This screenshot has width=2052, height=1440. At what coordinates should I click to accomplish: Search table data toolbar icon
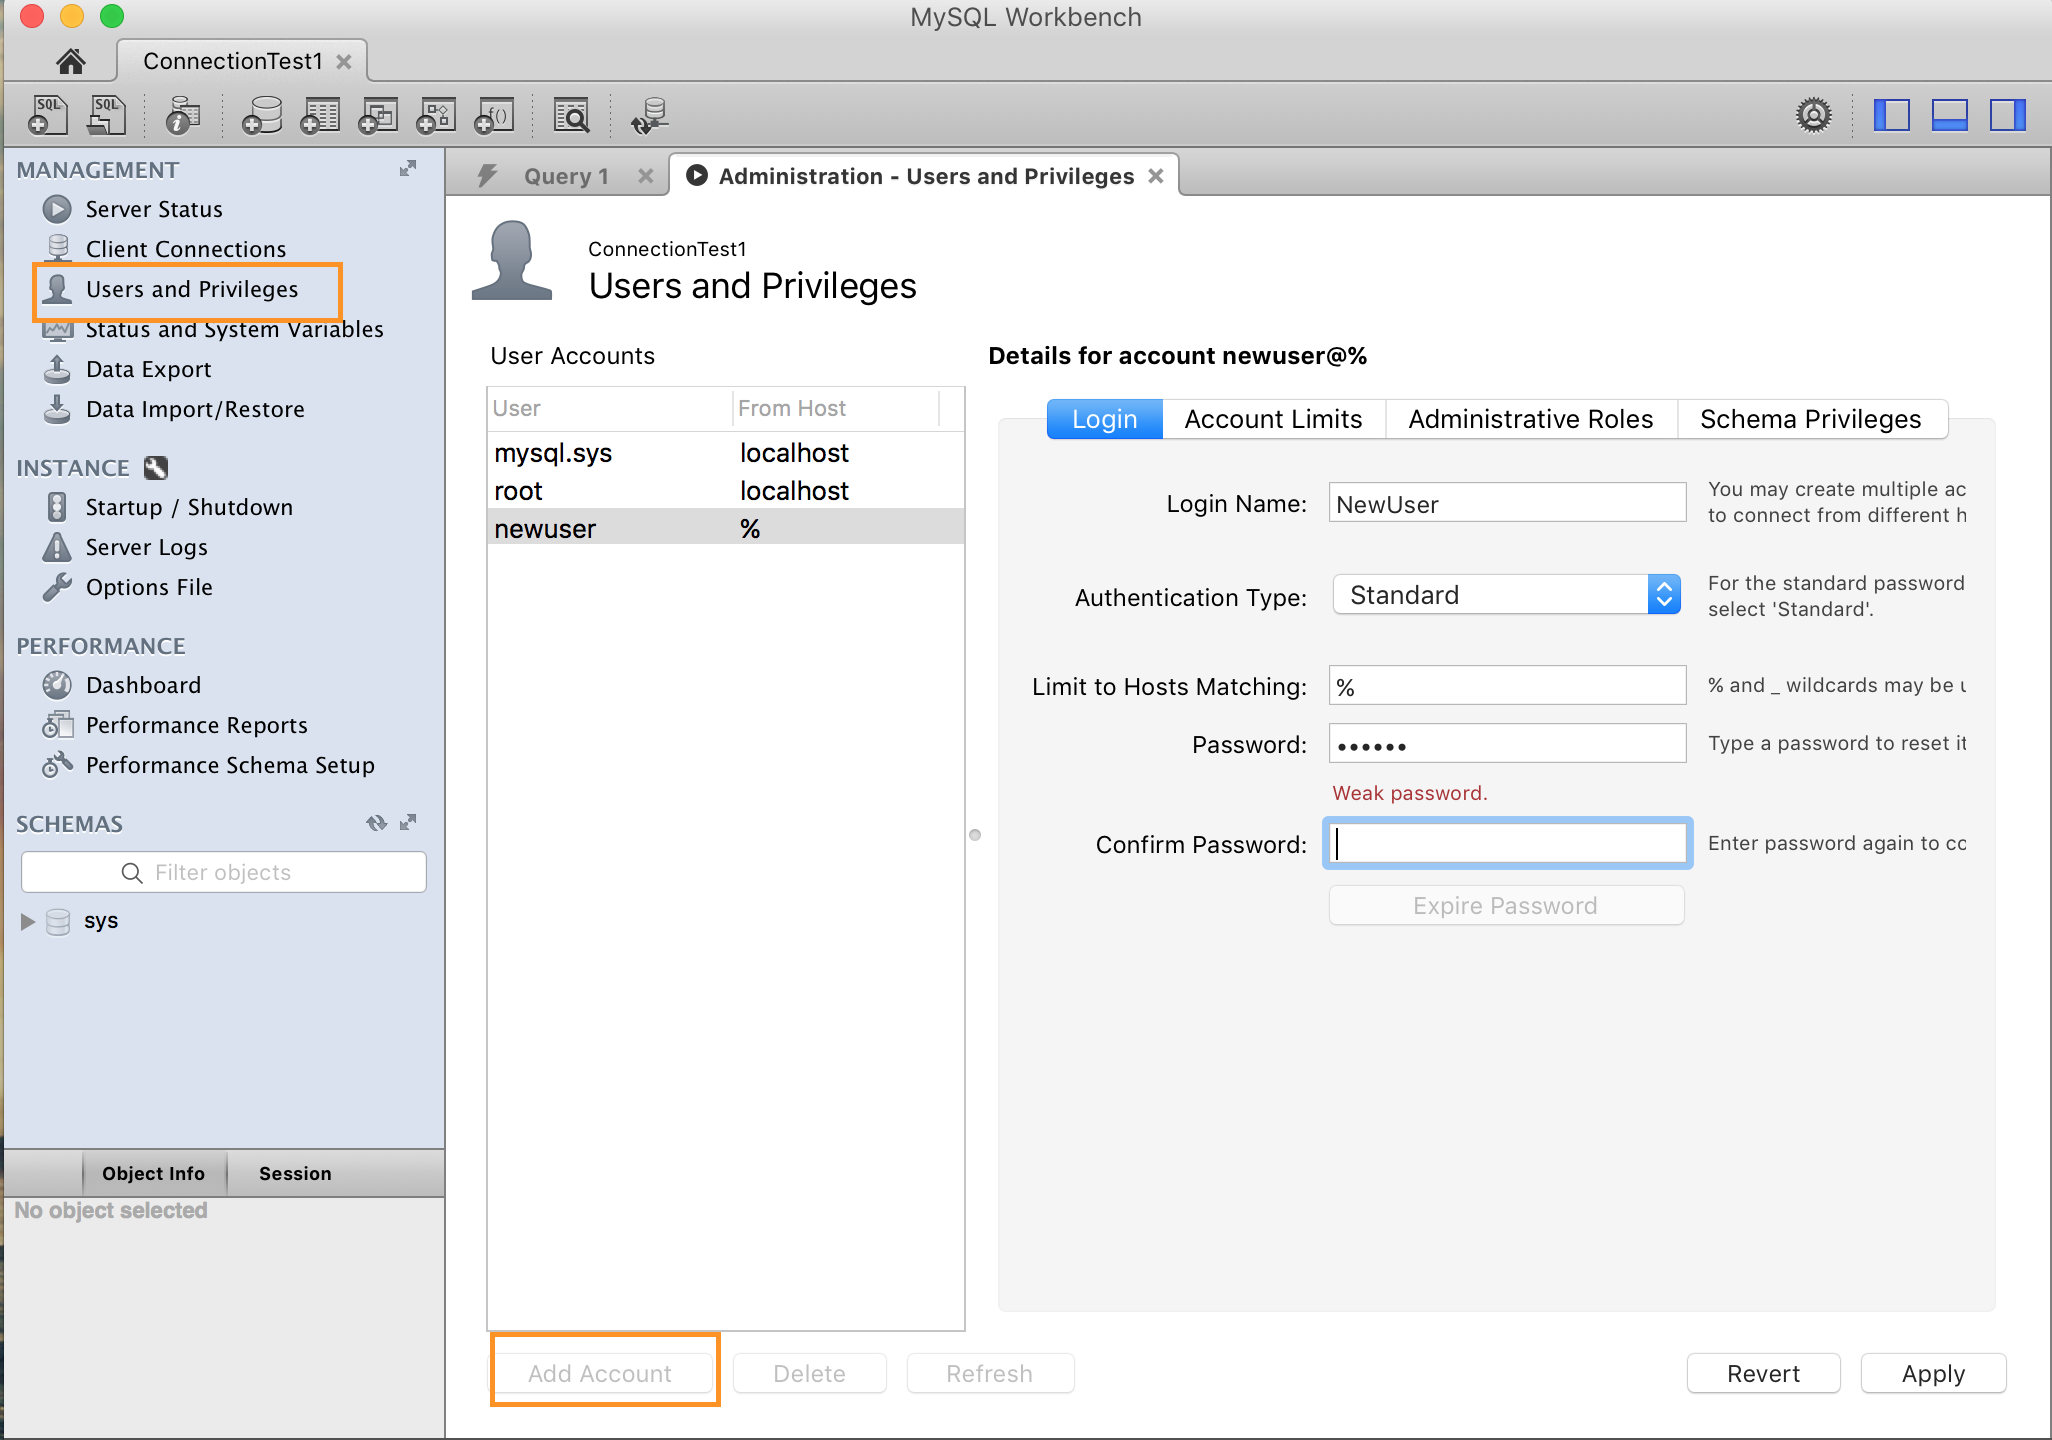coord(572,115)
